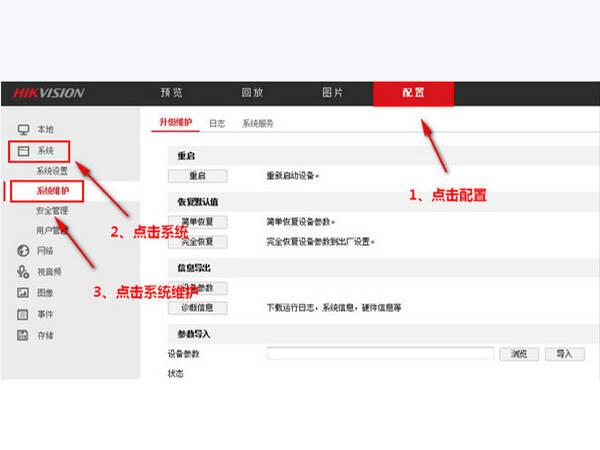Click the 网络 globe icon
Viewport: 600px width, 450px height.
(23, 251)
